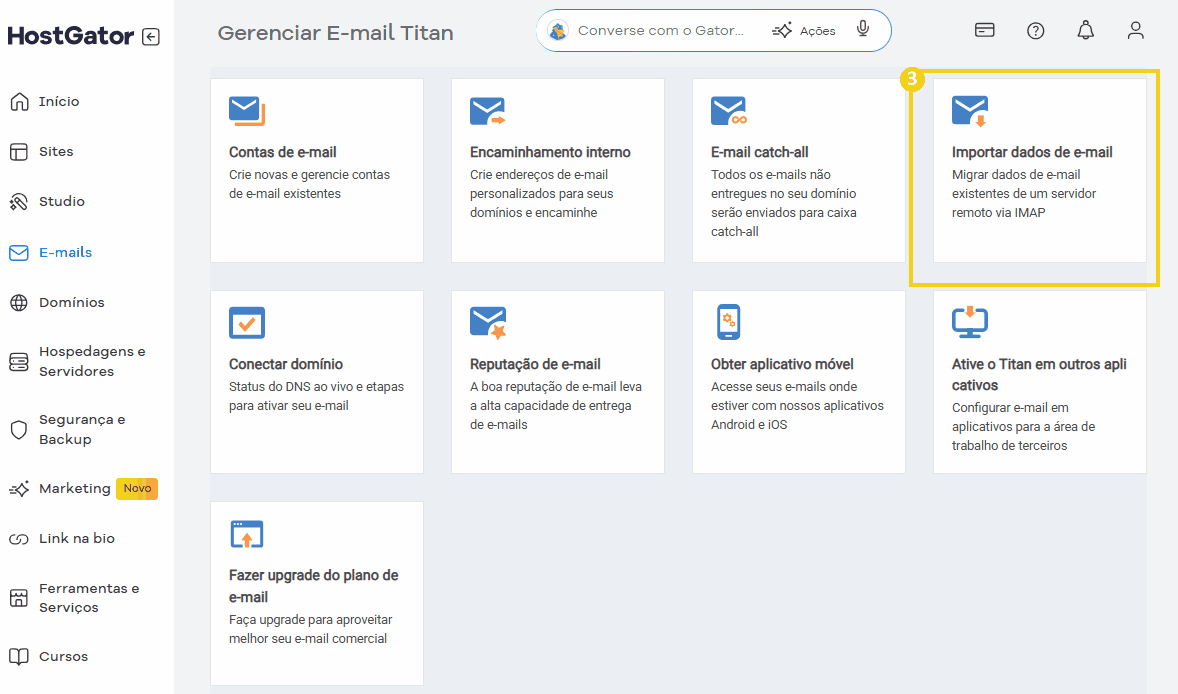This screenshot has width=1178, height=694.
Task: Open the billing card icon
Action: tap(985, 30)
